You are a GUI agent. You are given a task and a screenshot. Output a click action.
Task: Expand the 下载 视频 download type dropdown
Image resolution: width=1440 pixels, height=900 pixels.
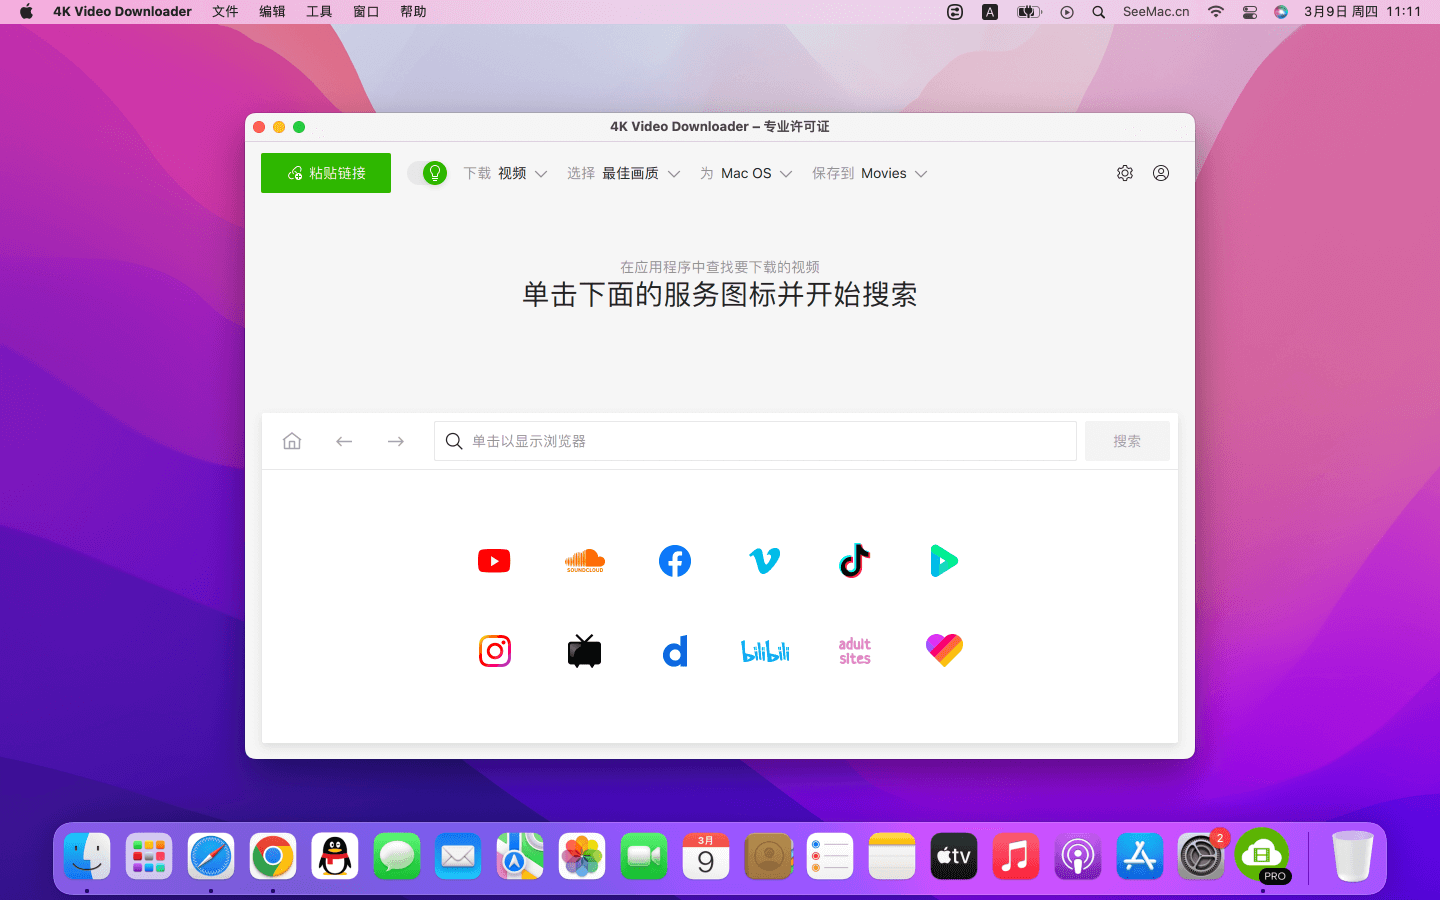(506, 173)
